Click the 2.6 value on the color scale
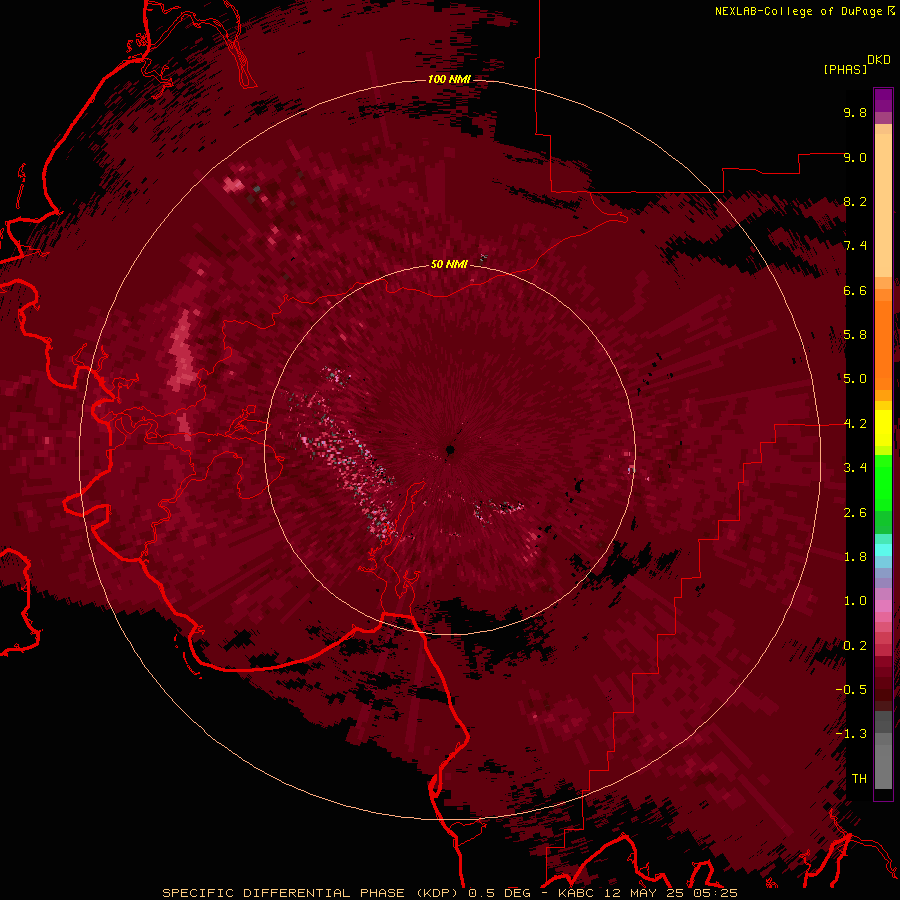 click(x=855, y=513)
